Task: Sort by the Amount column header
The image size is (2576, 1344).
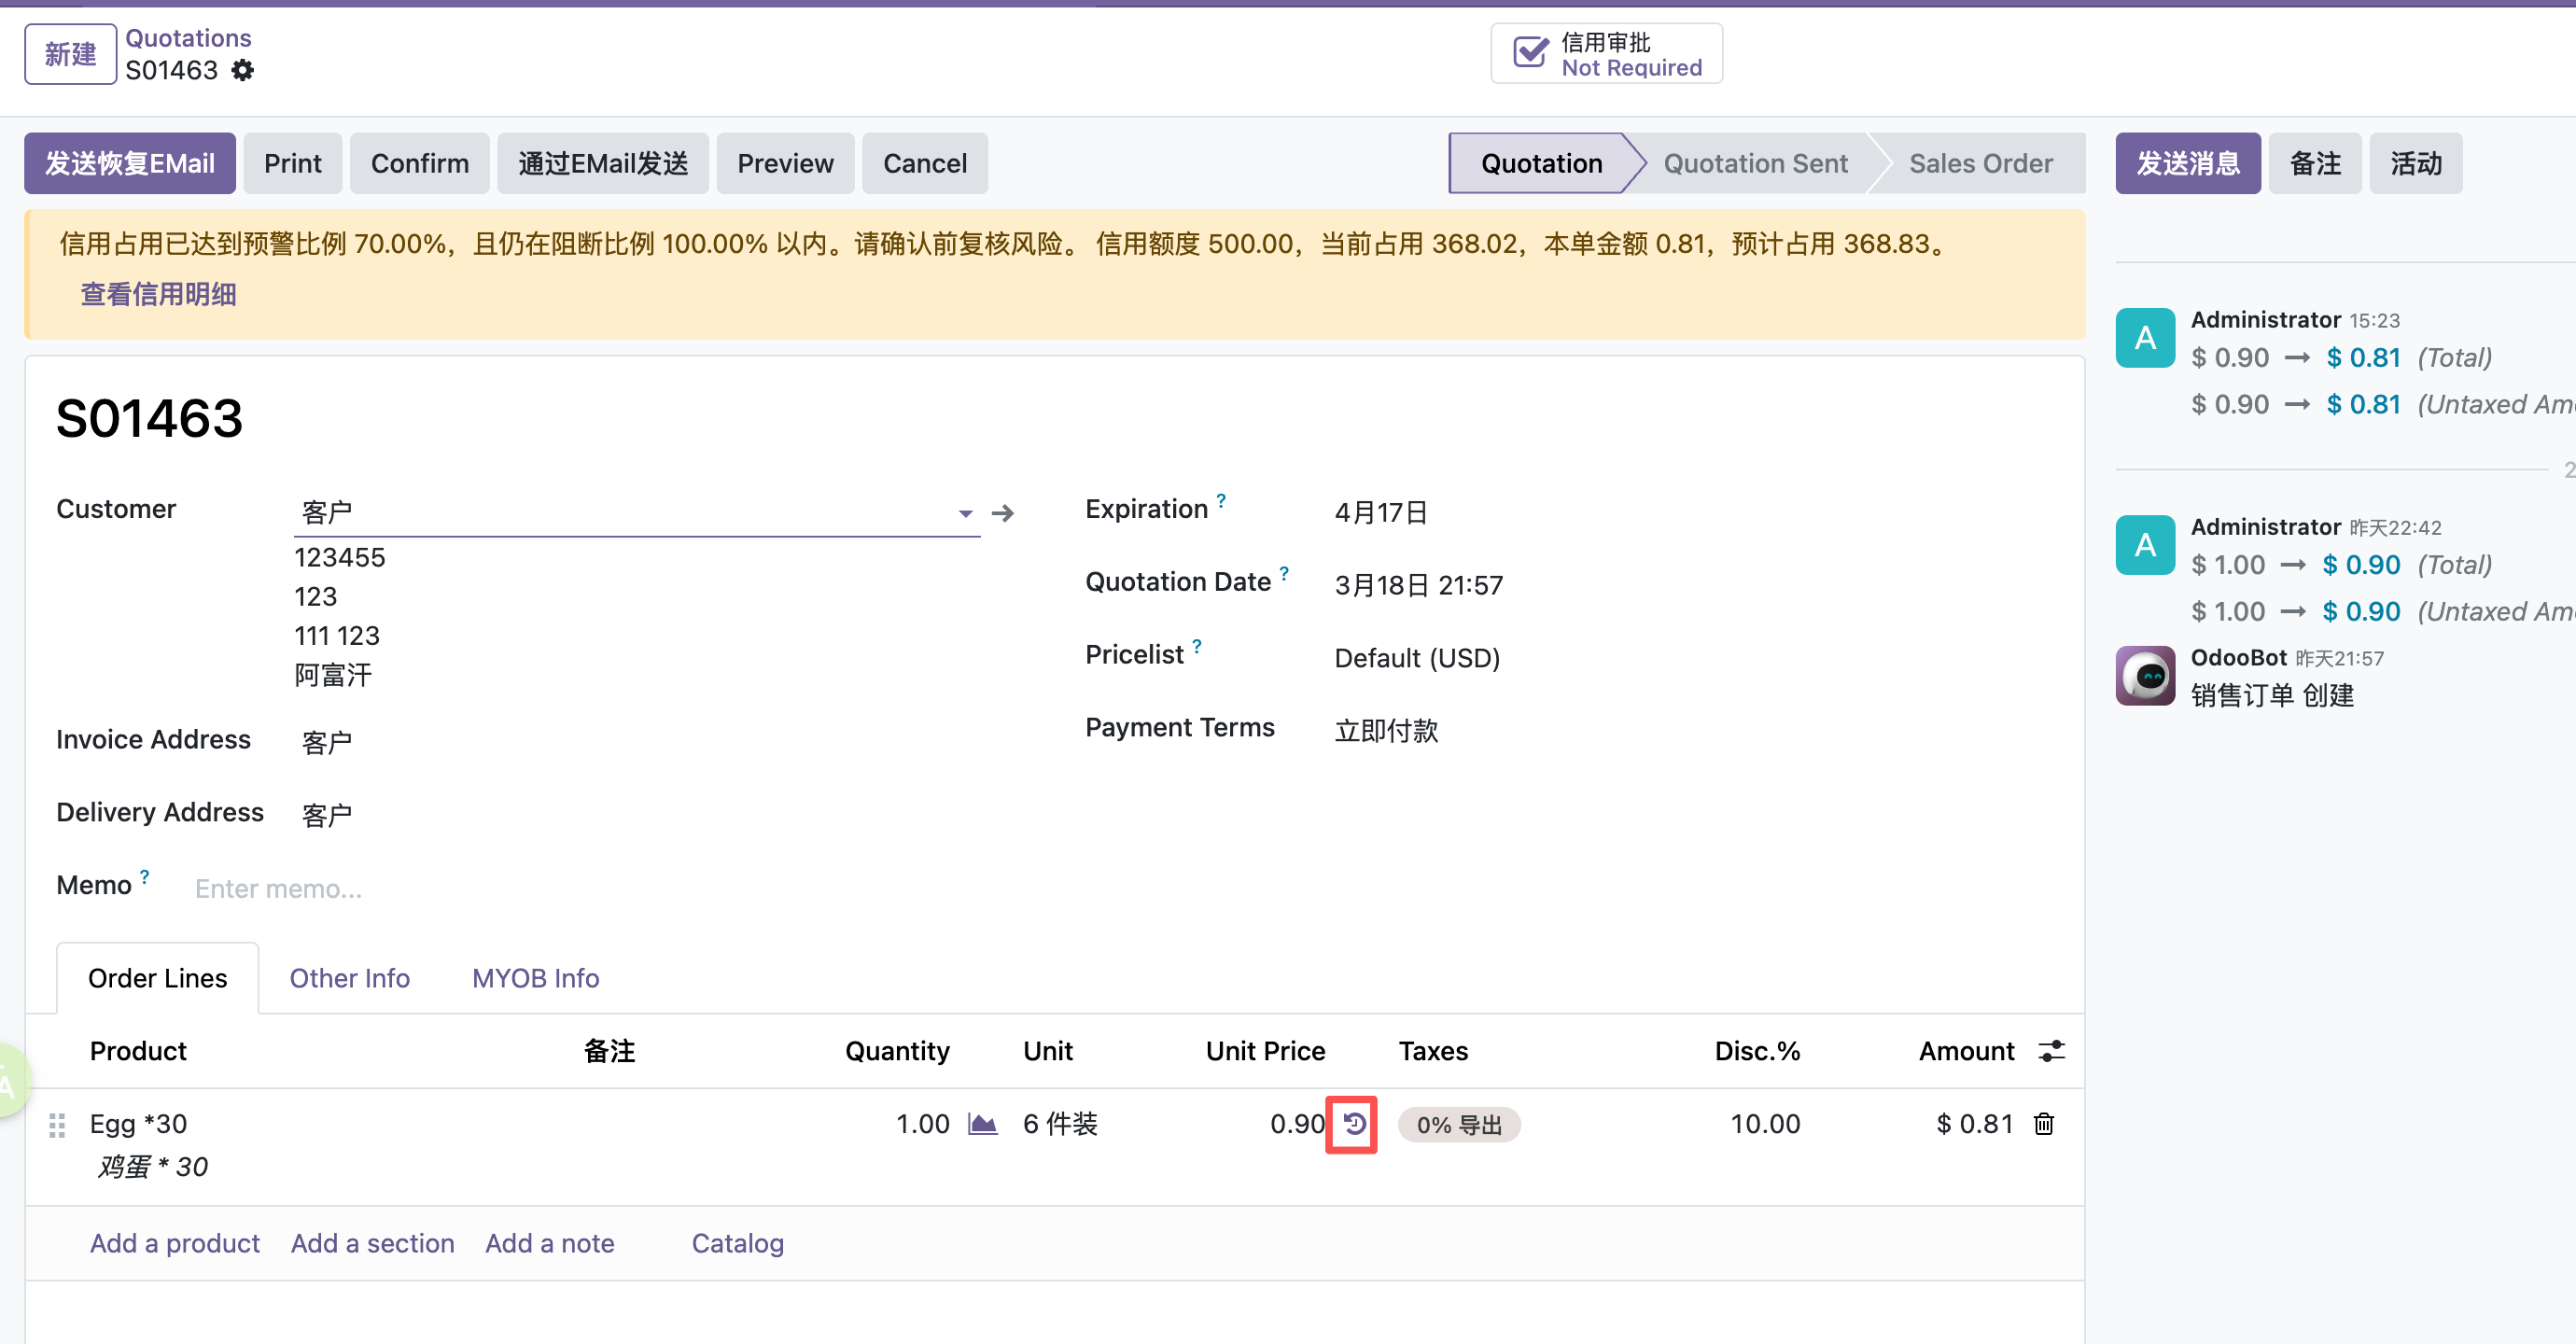Action: (1966, 1051)
